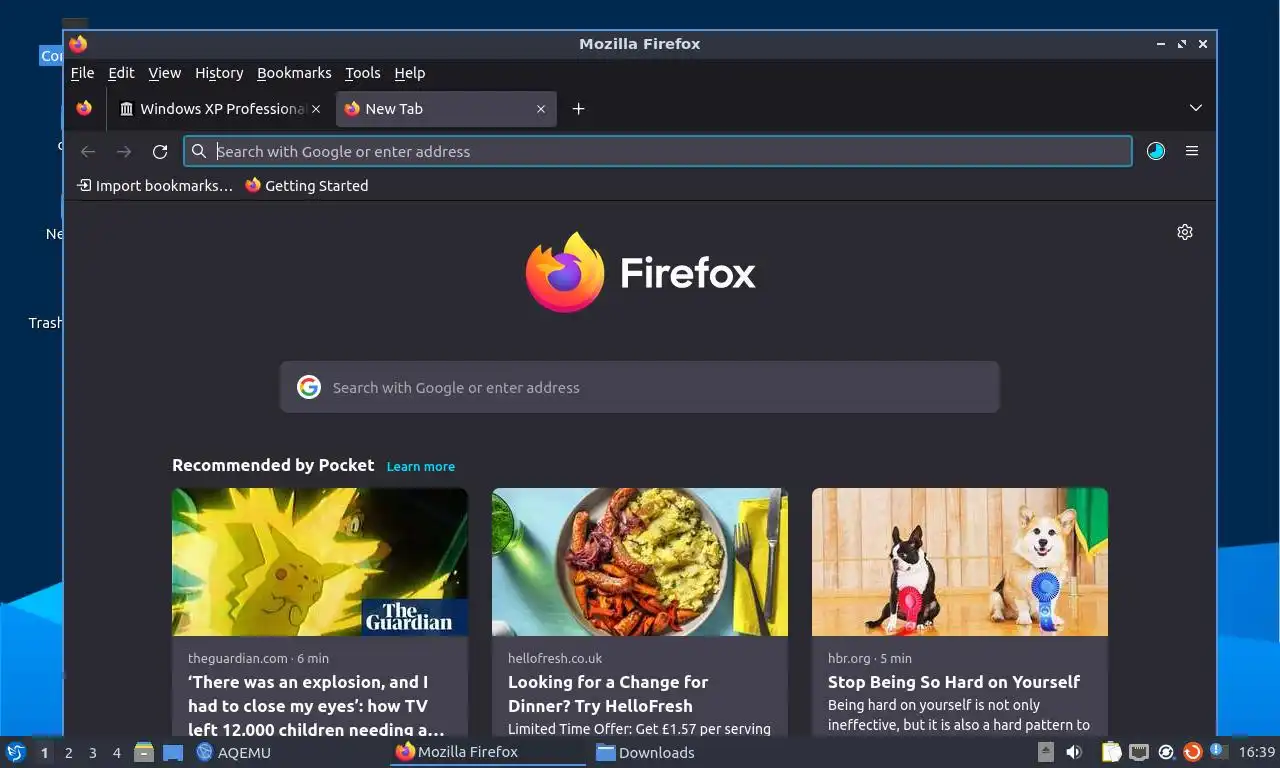Open the Bookmarks menu

point(294,73)
